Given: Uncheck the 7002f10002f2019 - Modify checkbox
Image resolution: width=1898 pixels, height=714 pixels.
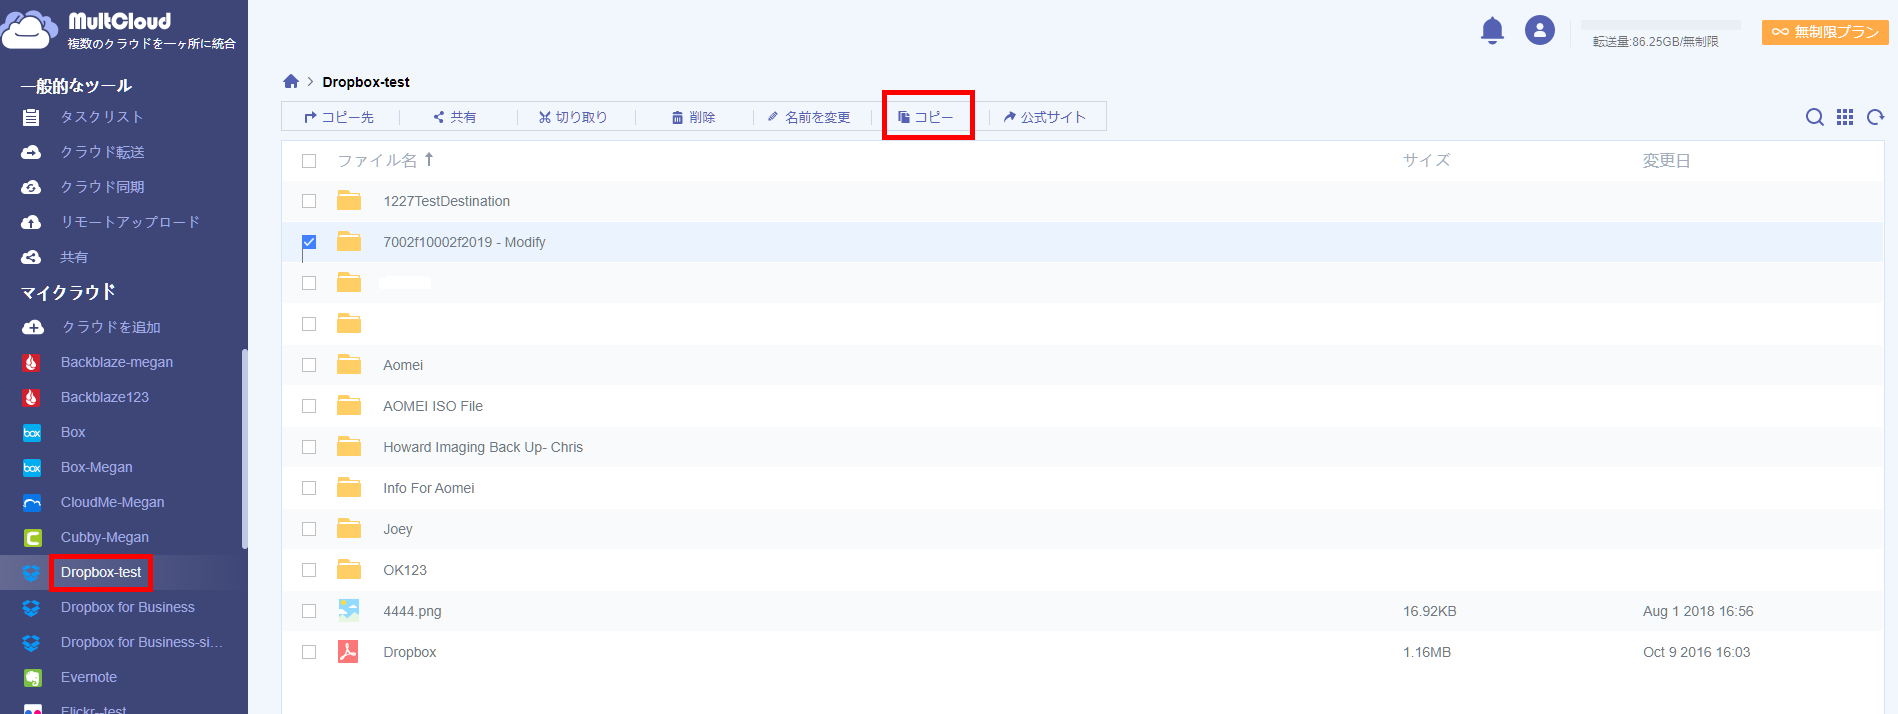Looking at the screenshot, I should point(309,242).
